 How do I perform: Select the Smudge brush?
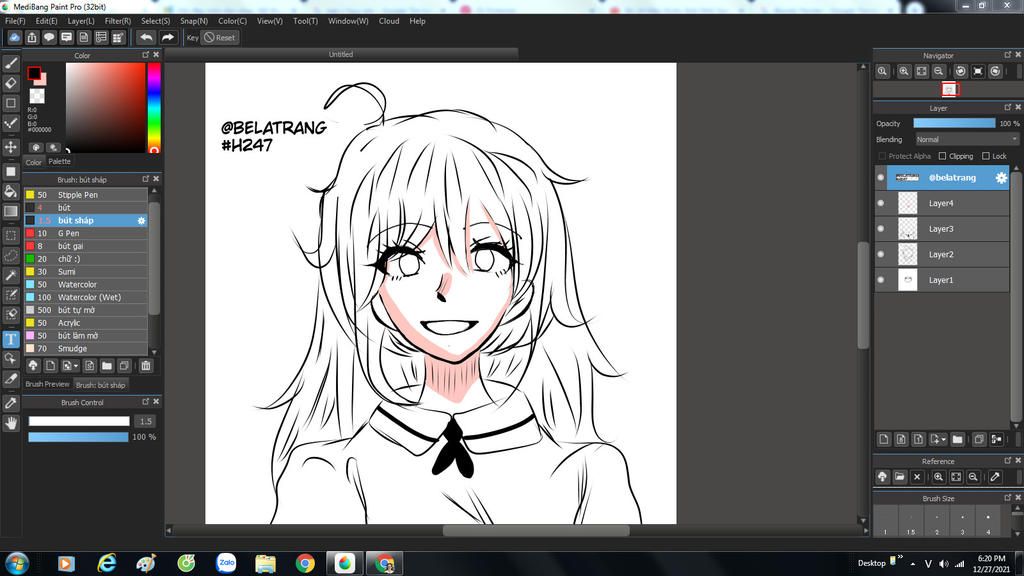tap(86, 348)
